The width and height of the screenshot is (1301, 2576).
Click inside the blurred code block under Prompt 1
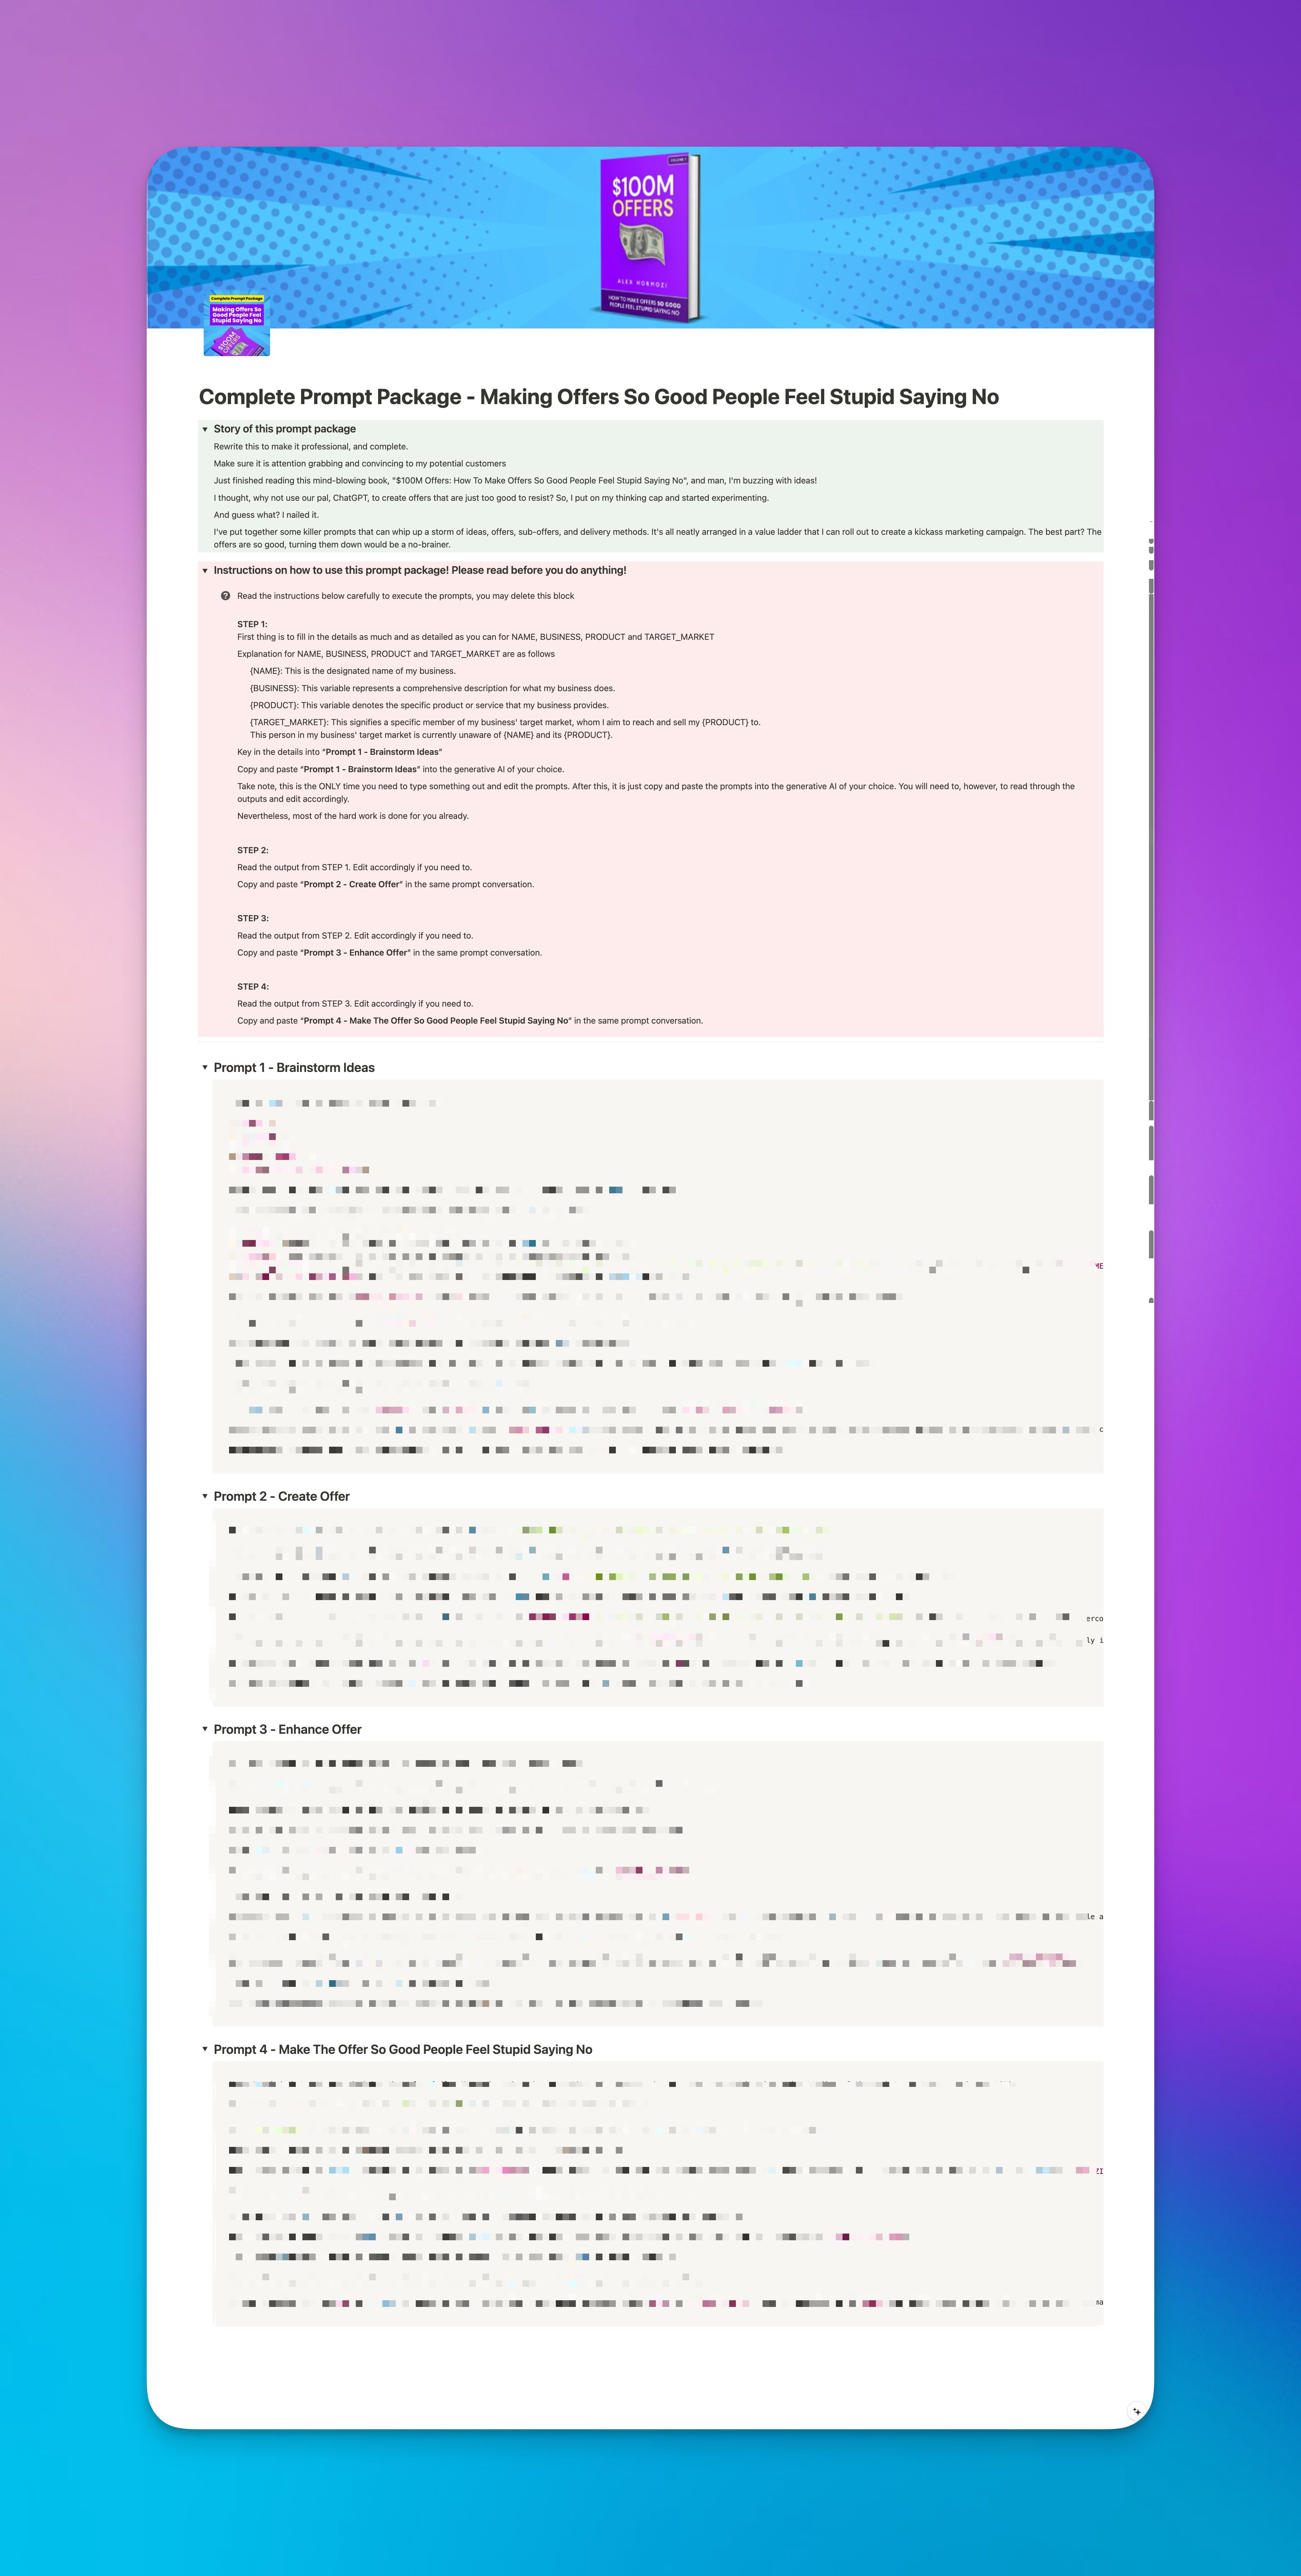658,1276
